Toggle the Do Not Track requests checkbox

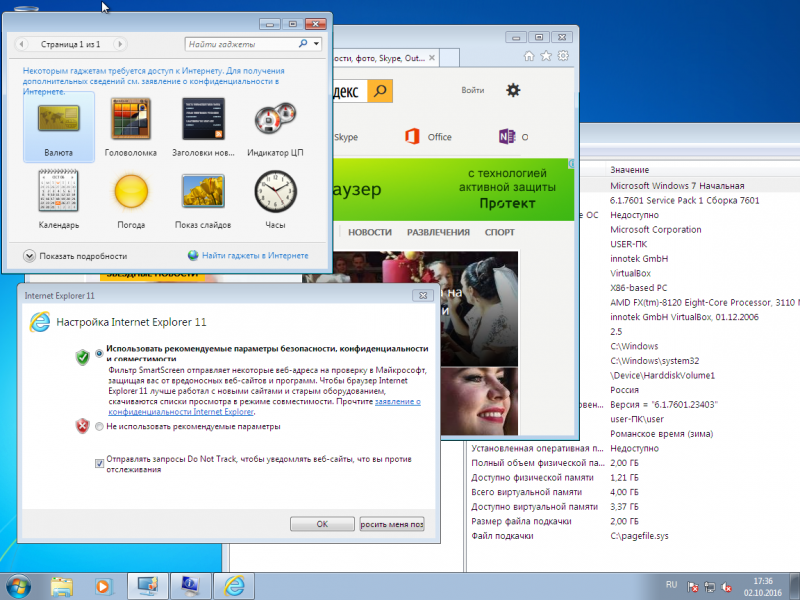[x=99, y=463]
